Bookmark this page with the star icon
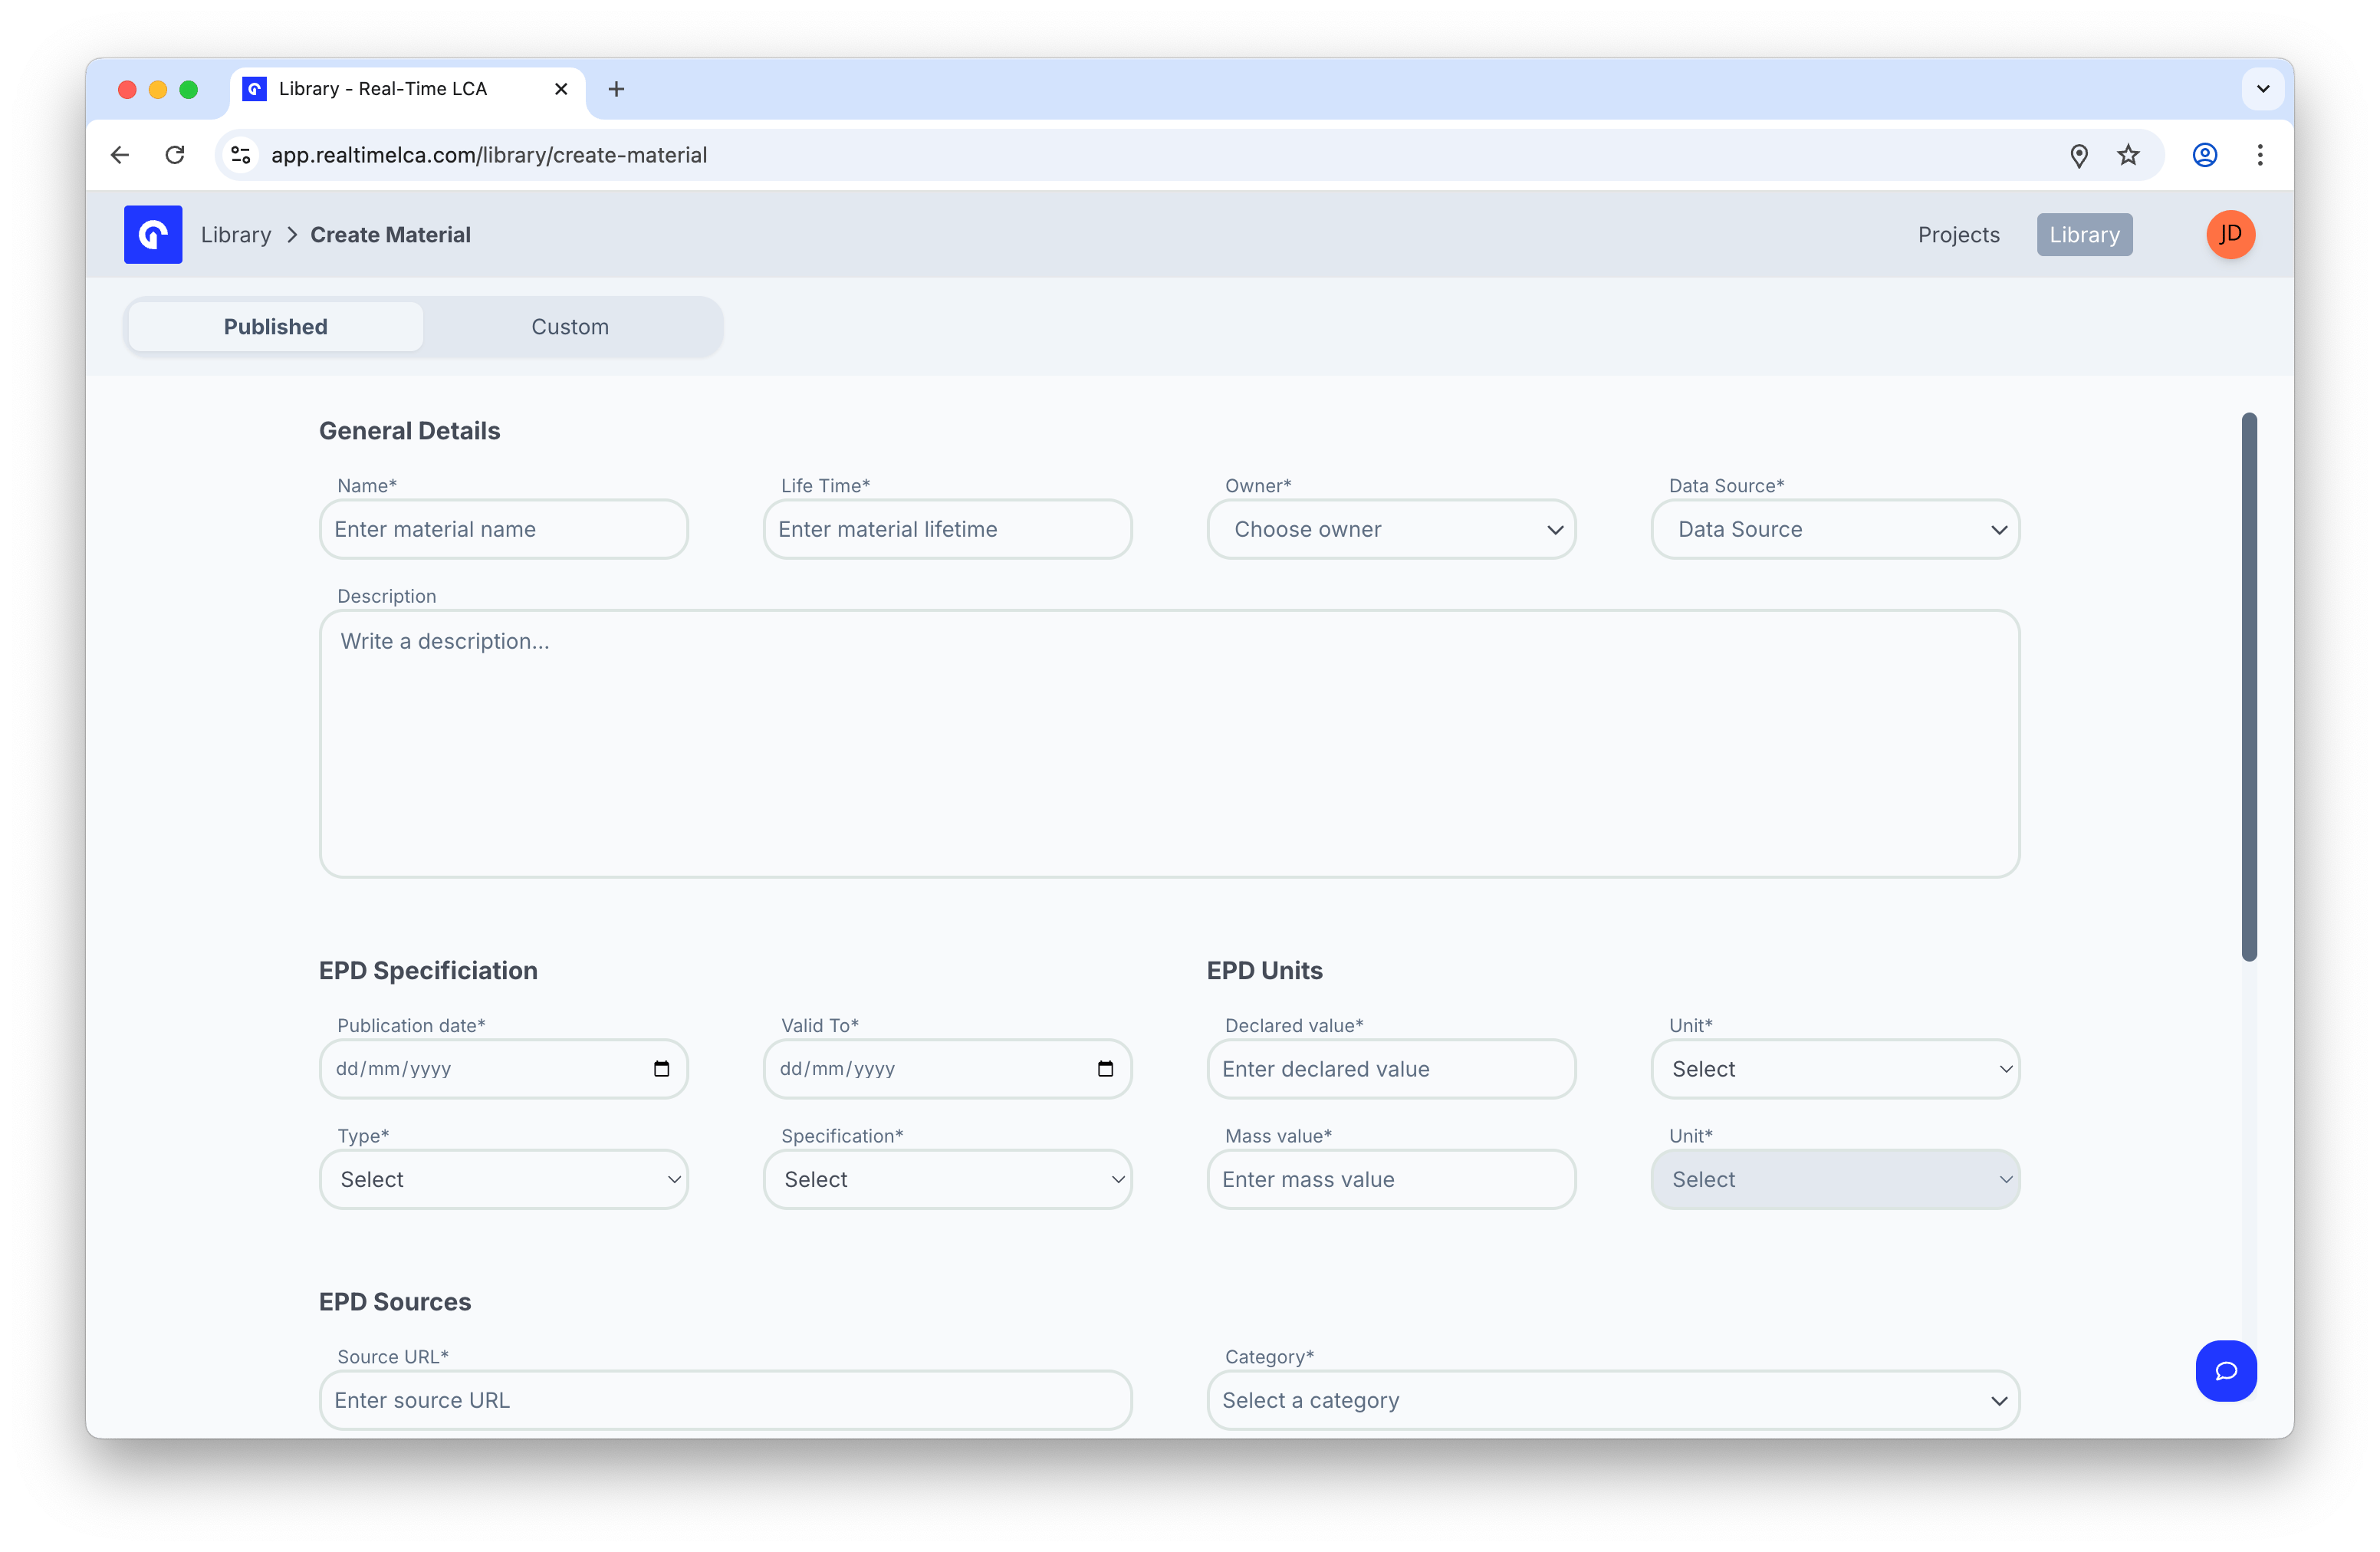This screenshot has width=2380, height=1552. tap(2129, 155)
